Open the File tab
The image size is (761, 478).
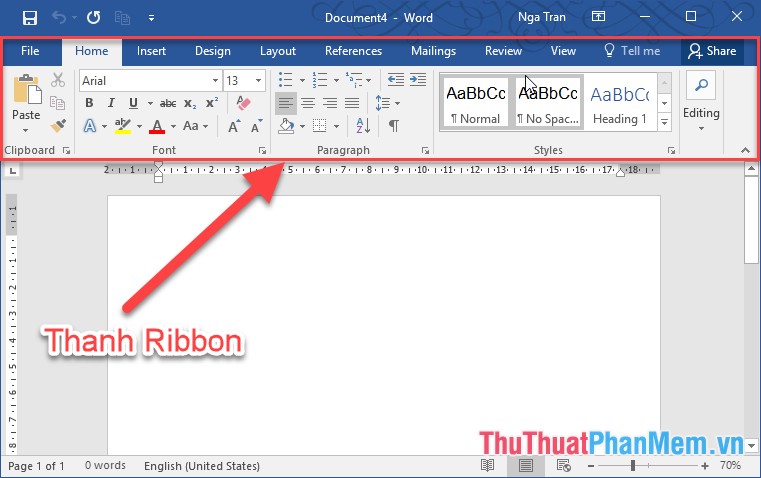(x=30, y=51)
